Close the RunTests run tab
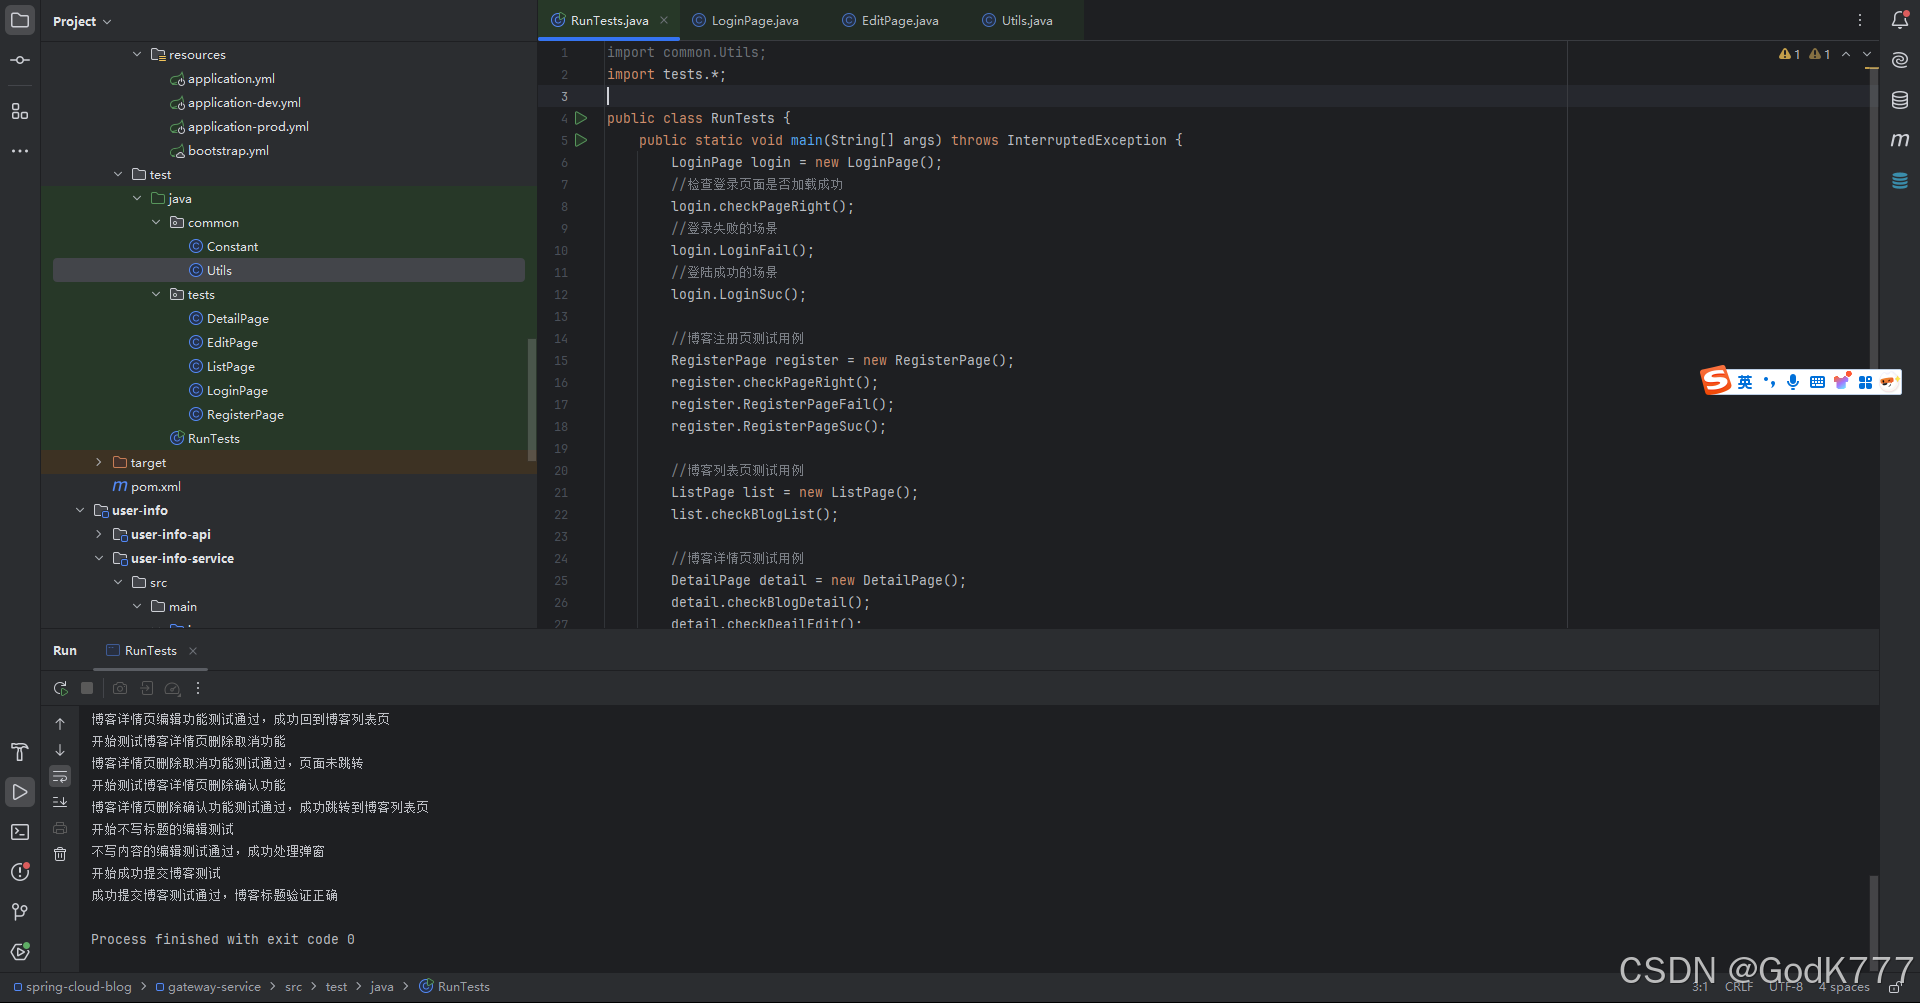 coord(193,651)
